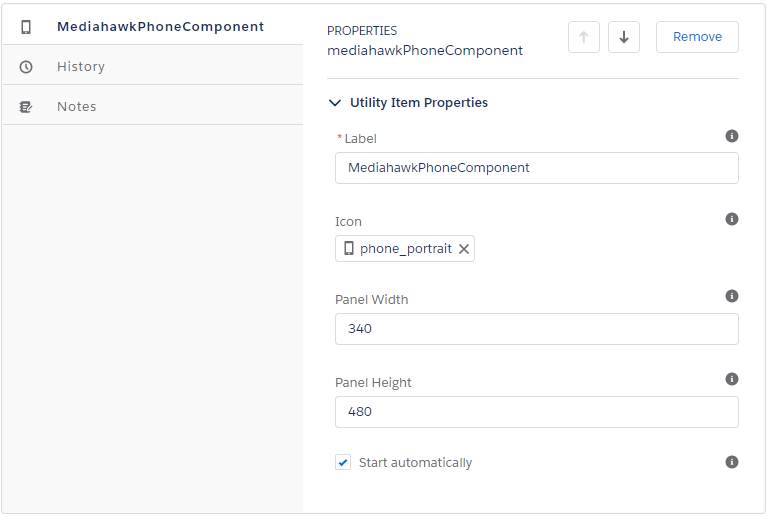The image size is (769, 517).
Task: Click the Utility Item Properties heading text
Action: click(x=419, y=103)
